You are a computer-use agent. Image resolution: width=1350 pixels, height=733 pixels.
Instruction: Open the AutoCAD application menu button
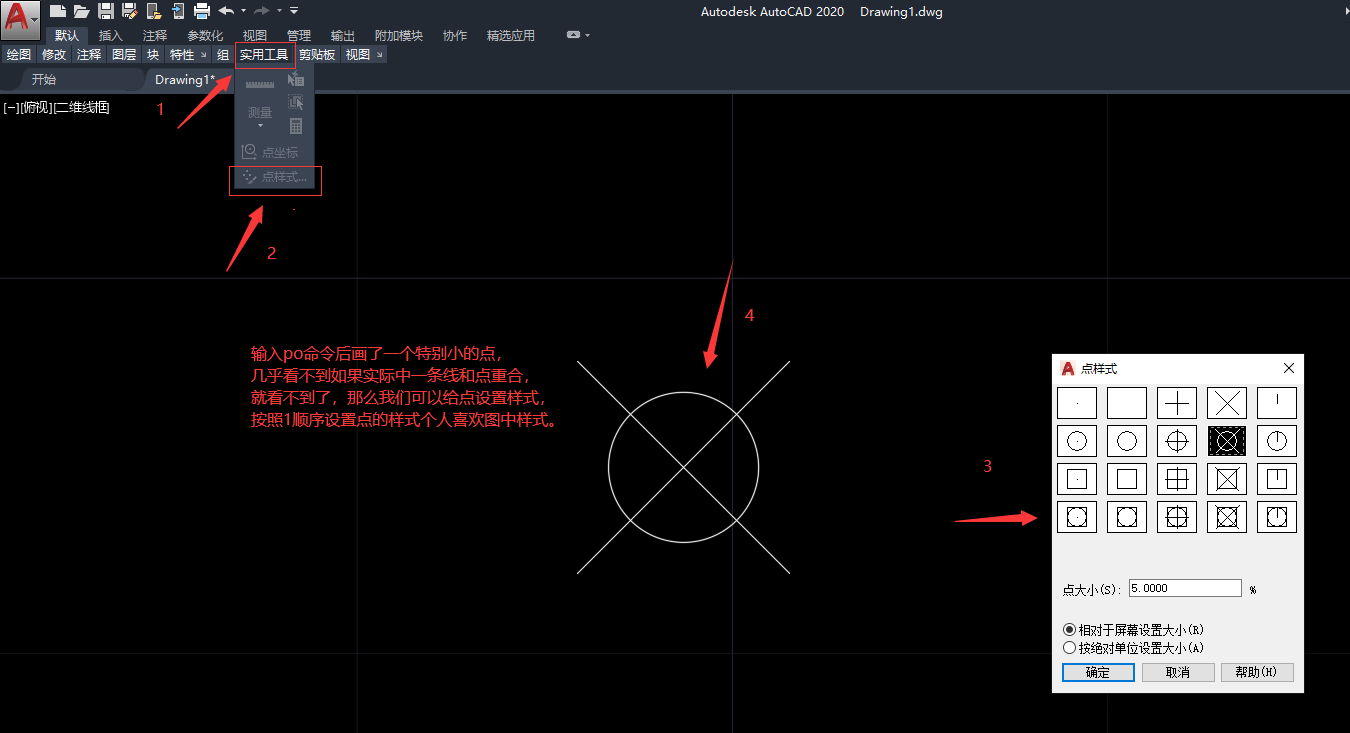coord(20,18)
